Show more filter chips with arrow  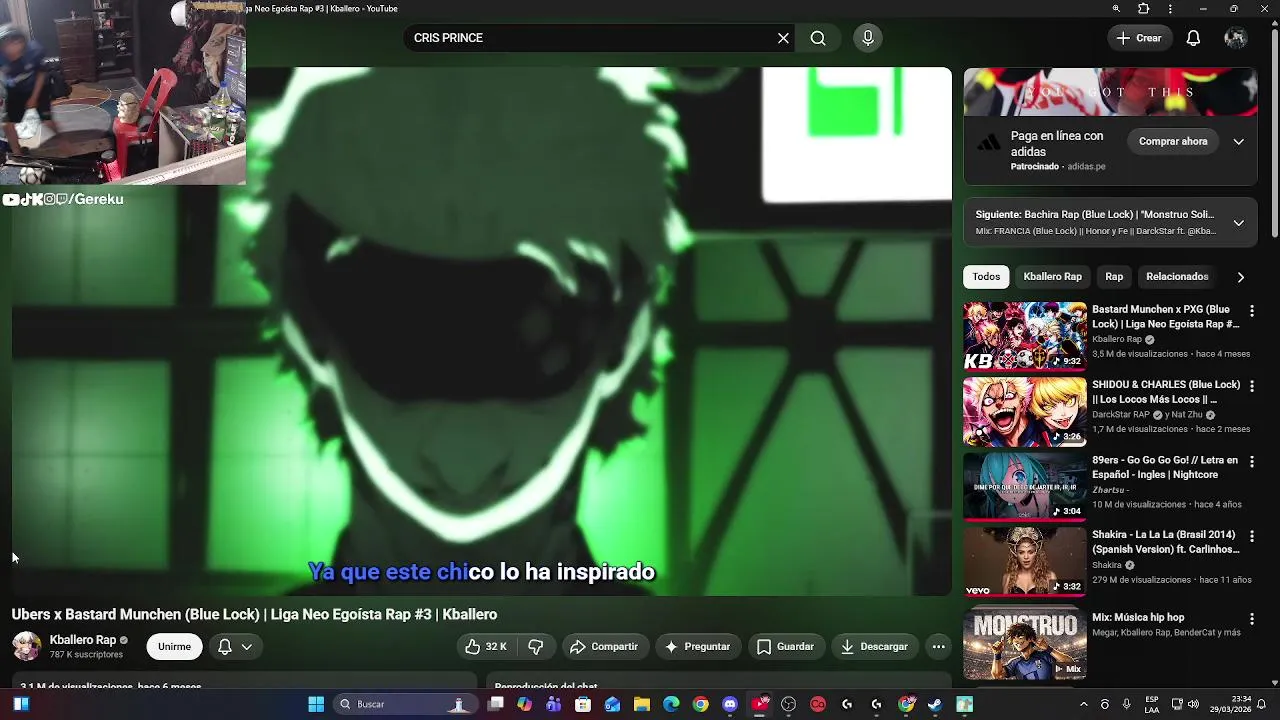(1240, 277)
